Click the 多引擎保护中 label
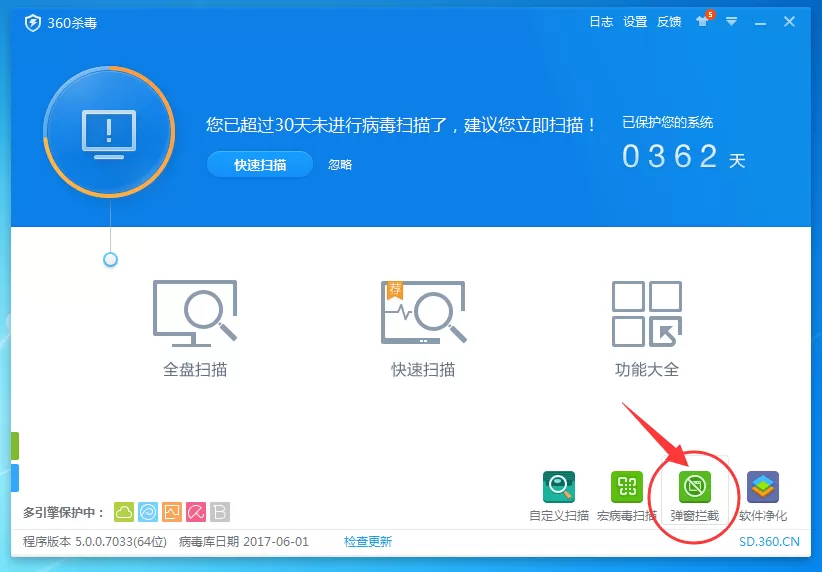 [x=63, y=512]
